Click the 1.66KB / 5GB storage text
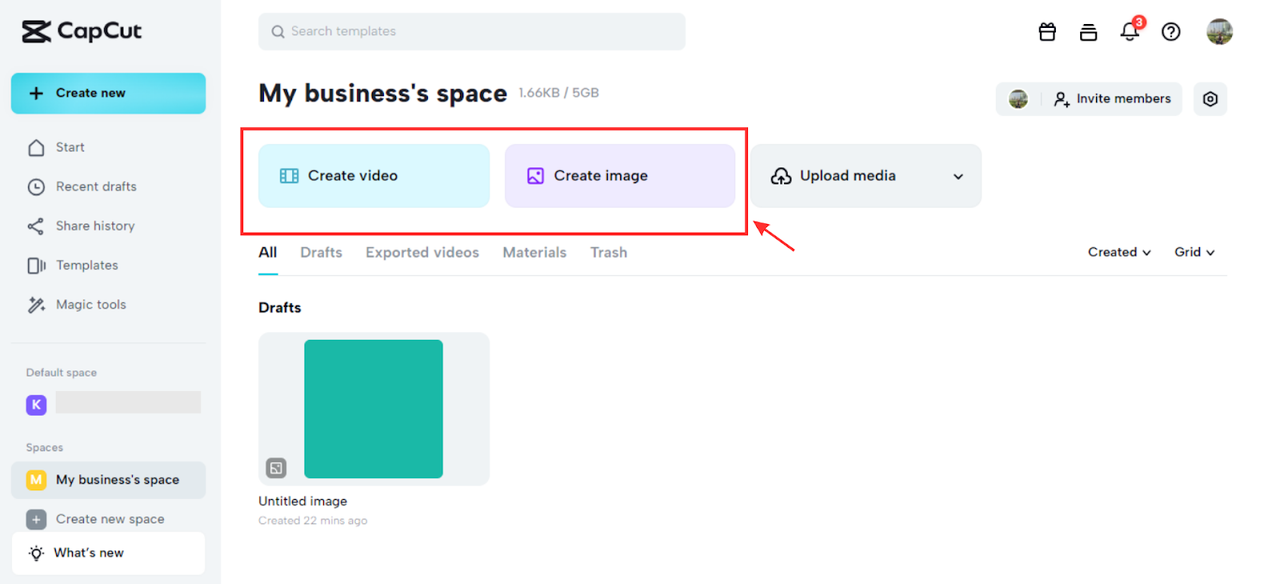The width and height of the screenshot is (1273, 584). pos(559,93)
